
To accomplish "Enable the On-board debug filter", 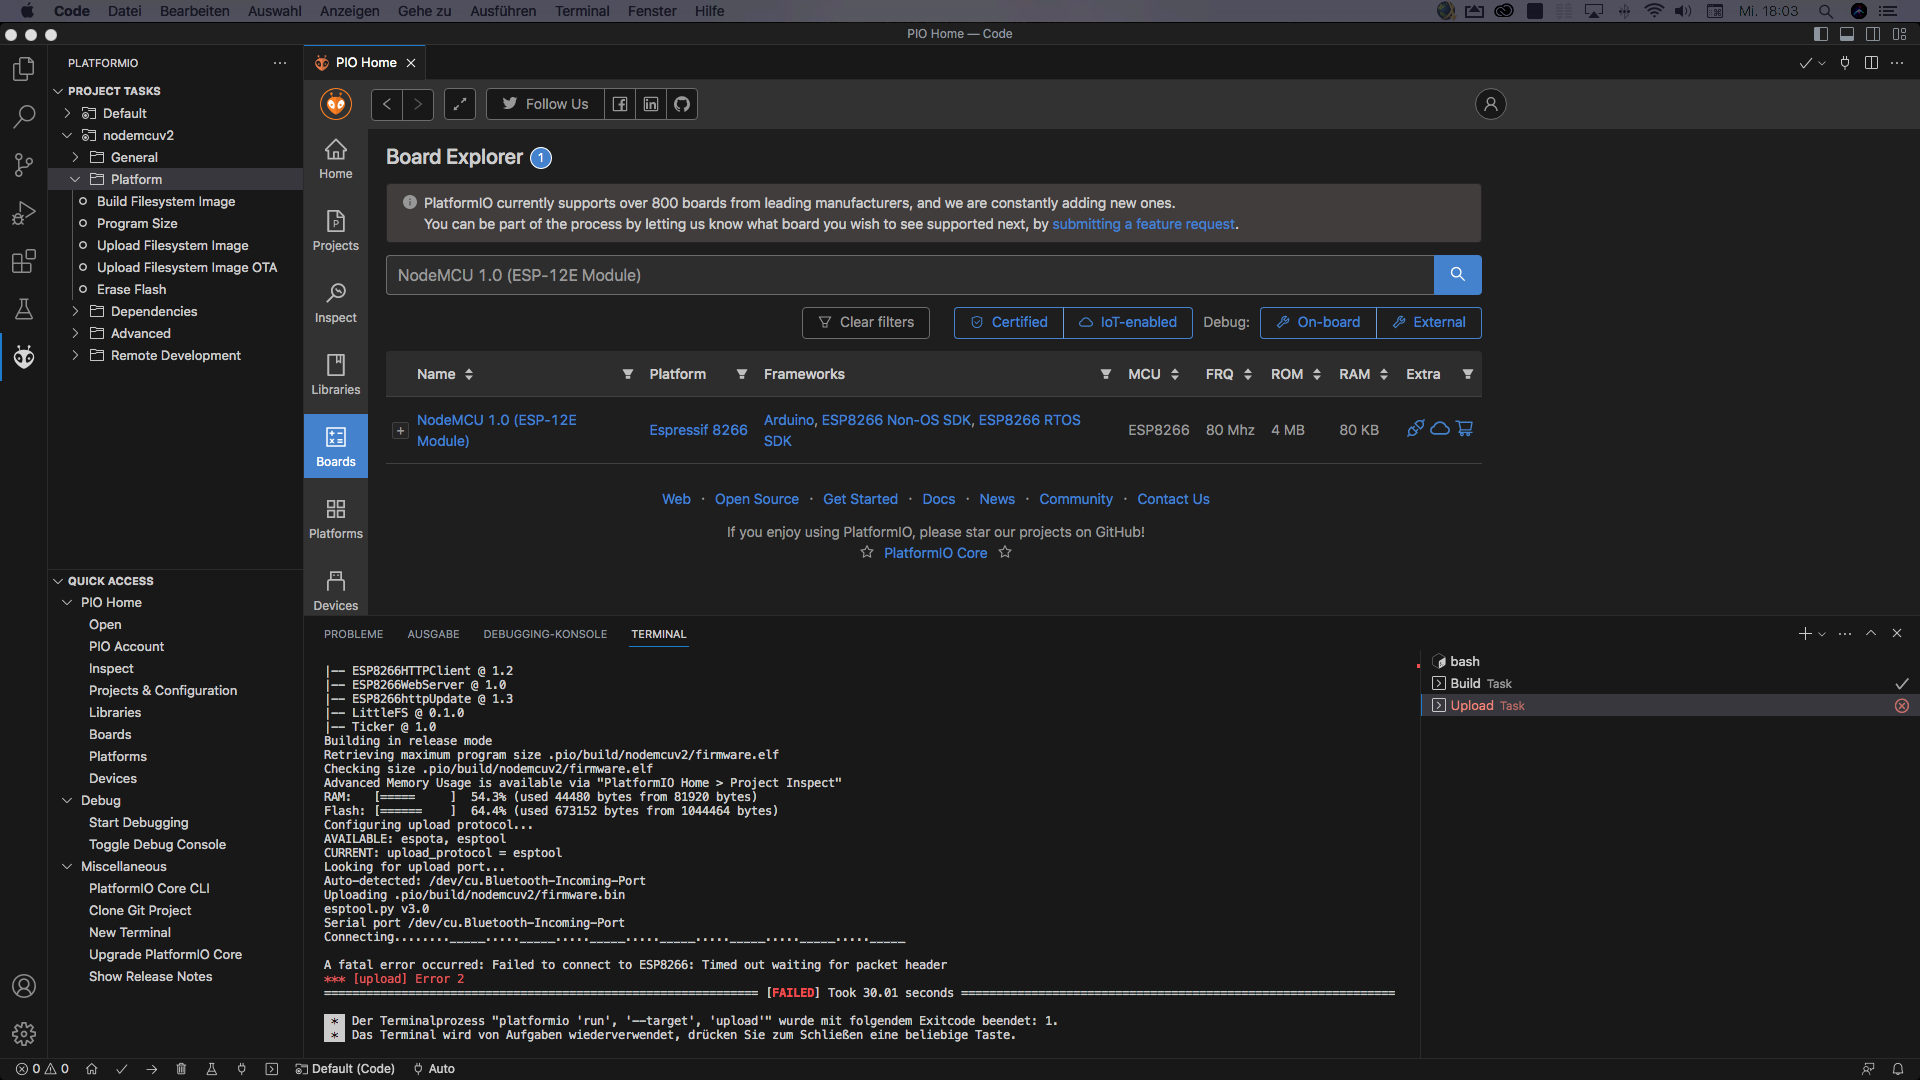I will (x=1317, y=322).
